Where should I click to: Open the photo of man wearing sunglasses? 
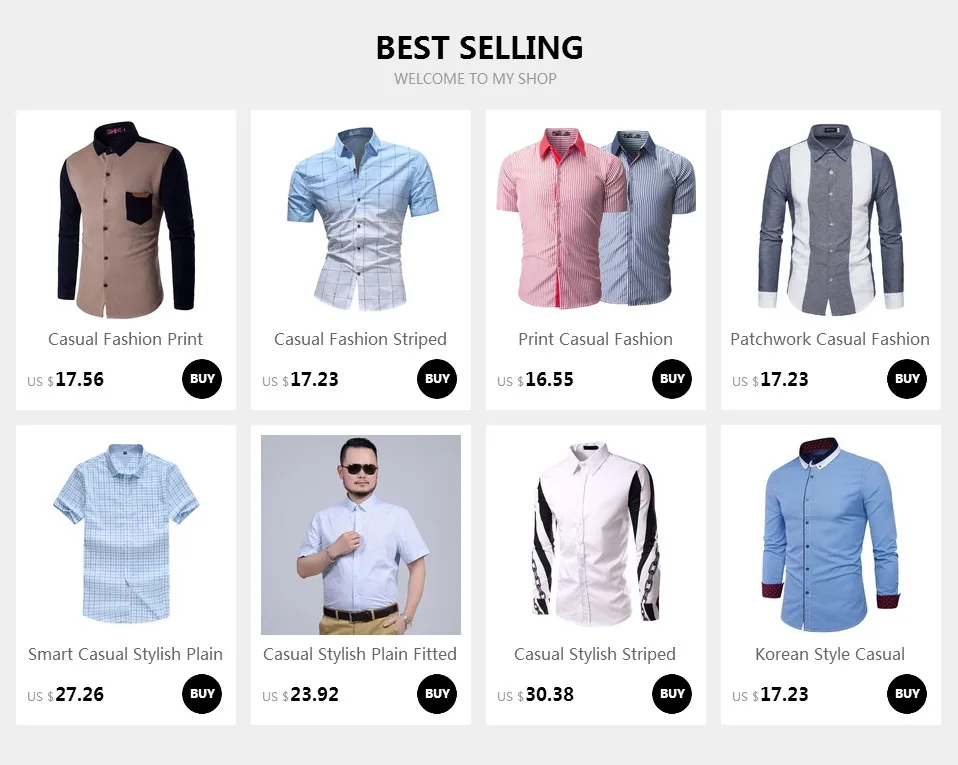(x=361, y=535)
